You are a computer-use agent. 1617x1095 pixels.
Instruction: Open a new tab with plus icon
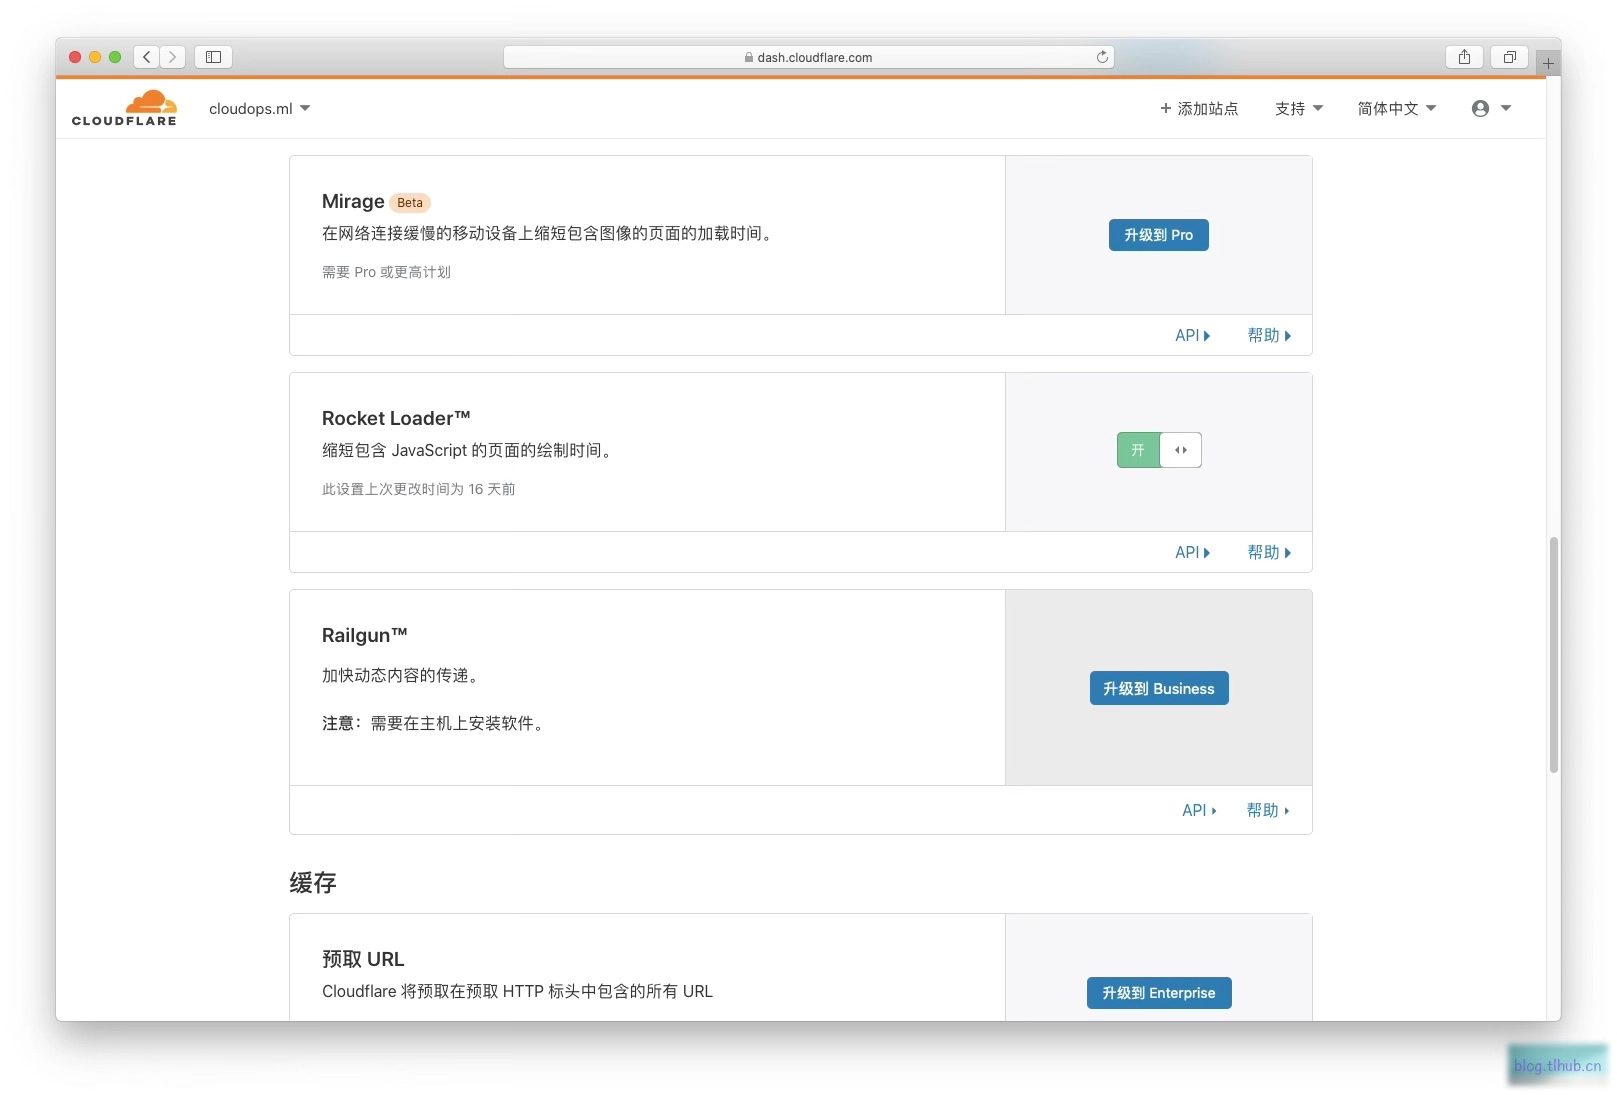[1548, 63]
